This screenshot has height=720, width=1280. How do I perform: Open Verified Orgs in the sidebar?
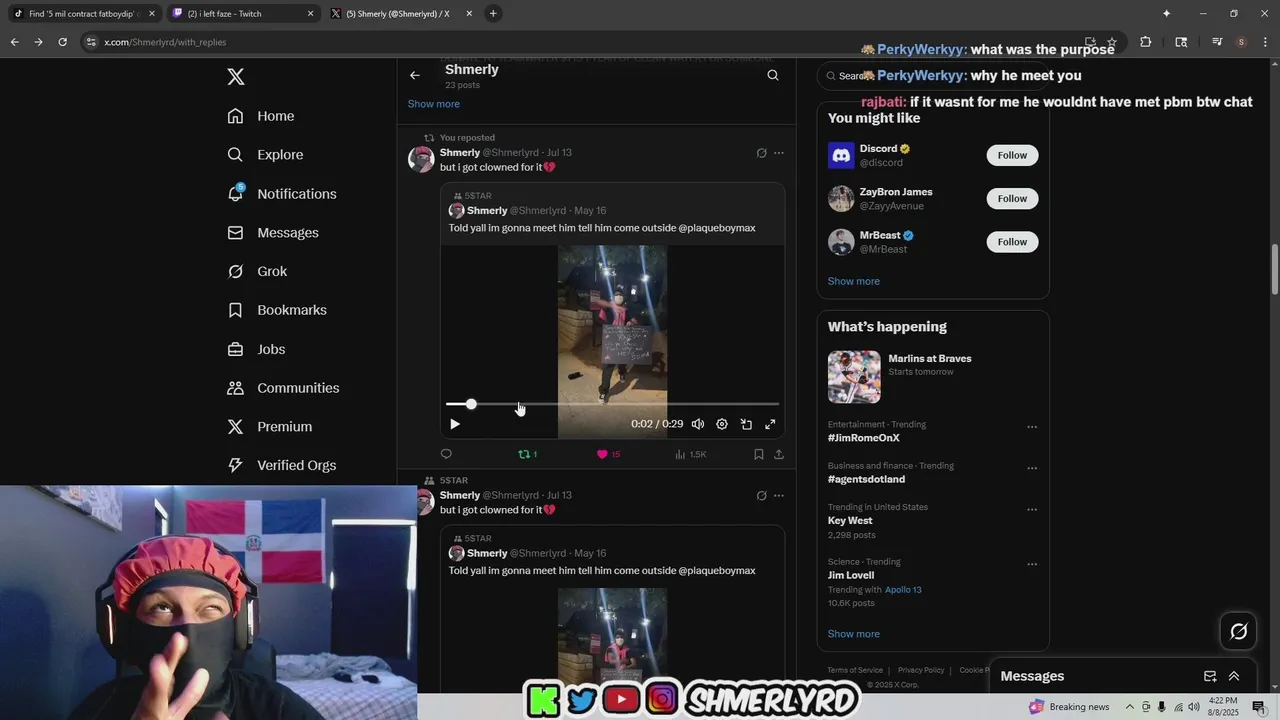click(282, 465)
